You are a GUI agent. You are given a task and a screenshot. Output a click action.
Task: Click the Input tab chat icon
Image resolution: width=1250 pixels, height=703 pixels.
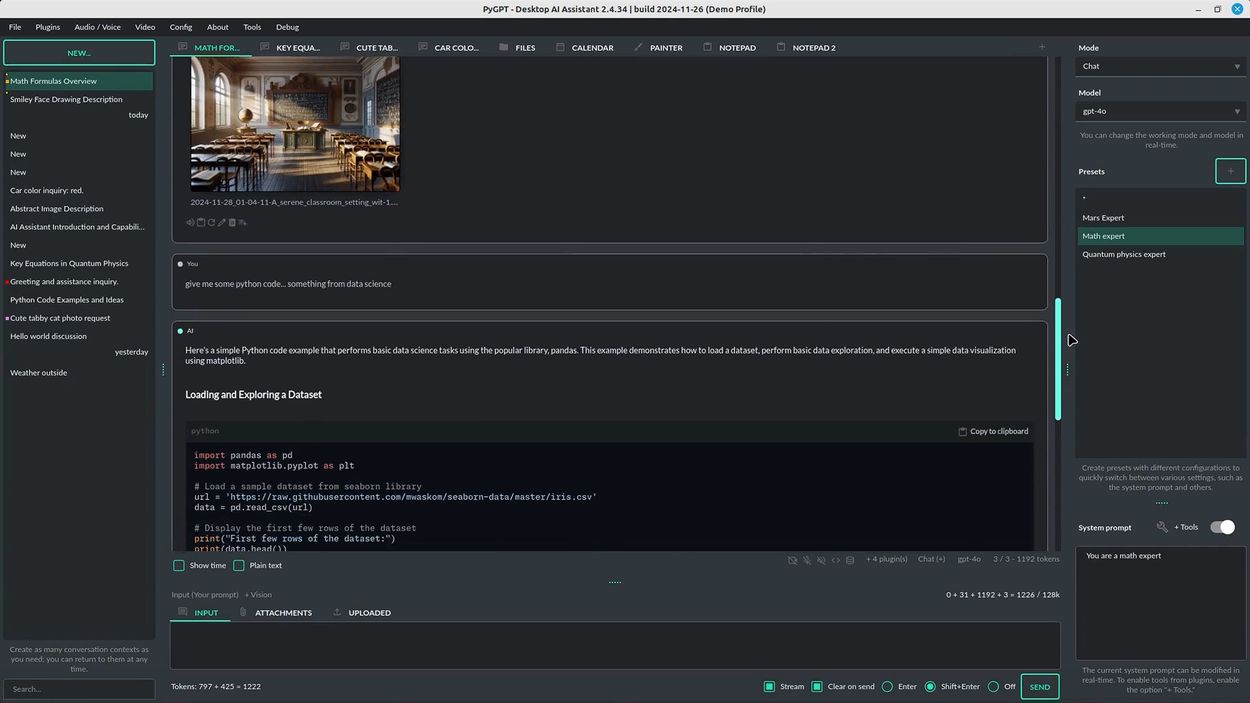coord(182,612)
